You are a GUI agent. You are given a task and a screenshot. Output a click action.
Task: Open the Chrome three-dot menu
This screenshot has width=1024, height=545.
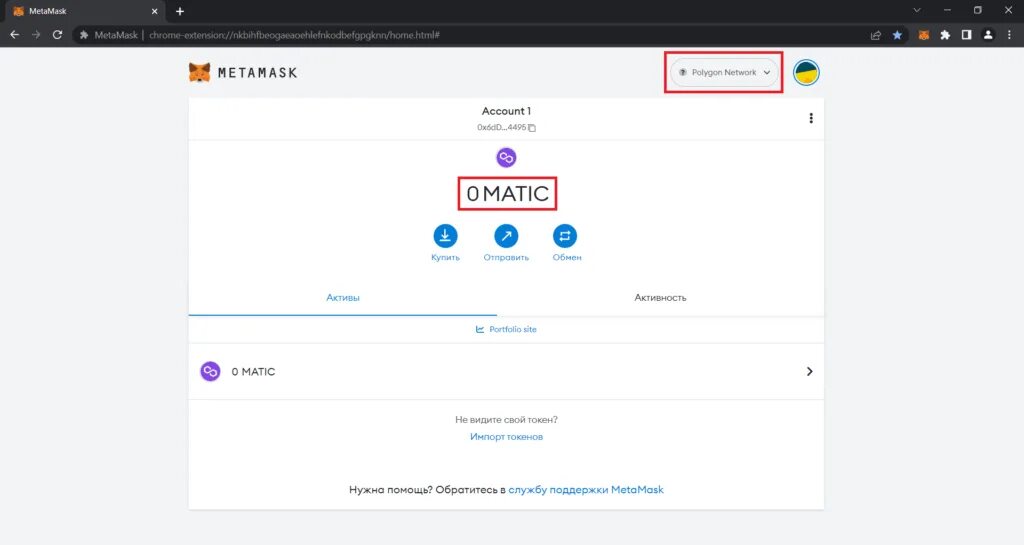1010,35
